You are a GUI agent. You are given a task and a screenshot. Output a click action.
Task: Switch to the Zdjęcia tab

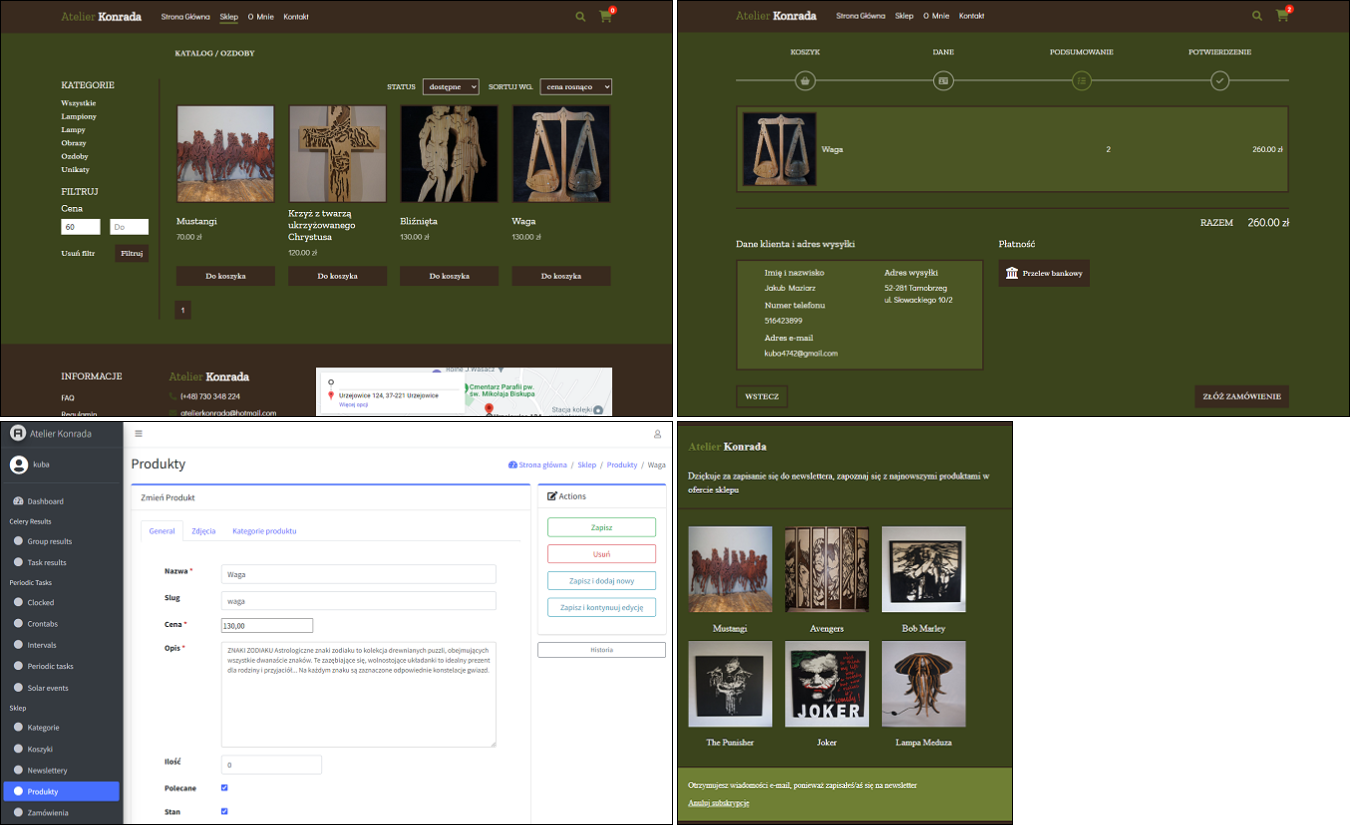[x=203, y=531]
